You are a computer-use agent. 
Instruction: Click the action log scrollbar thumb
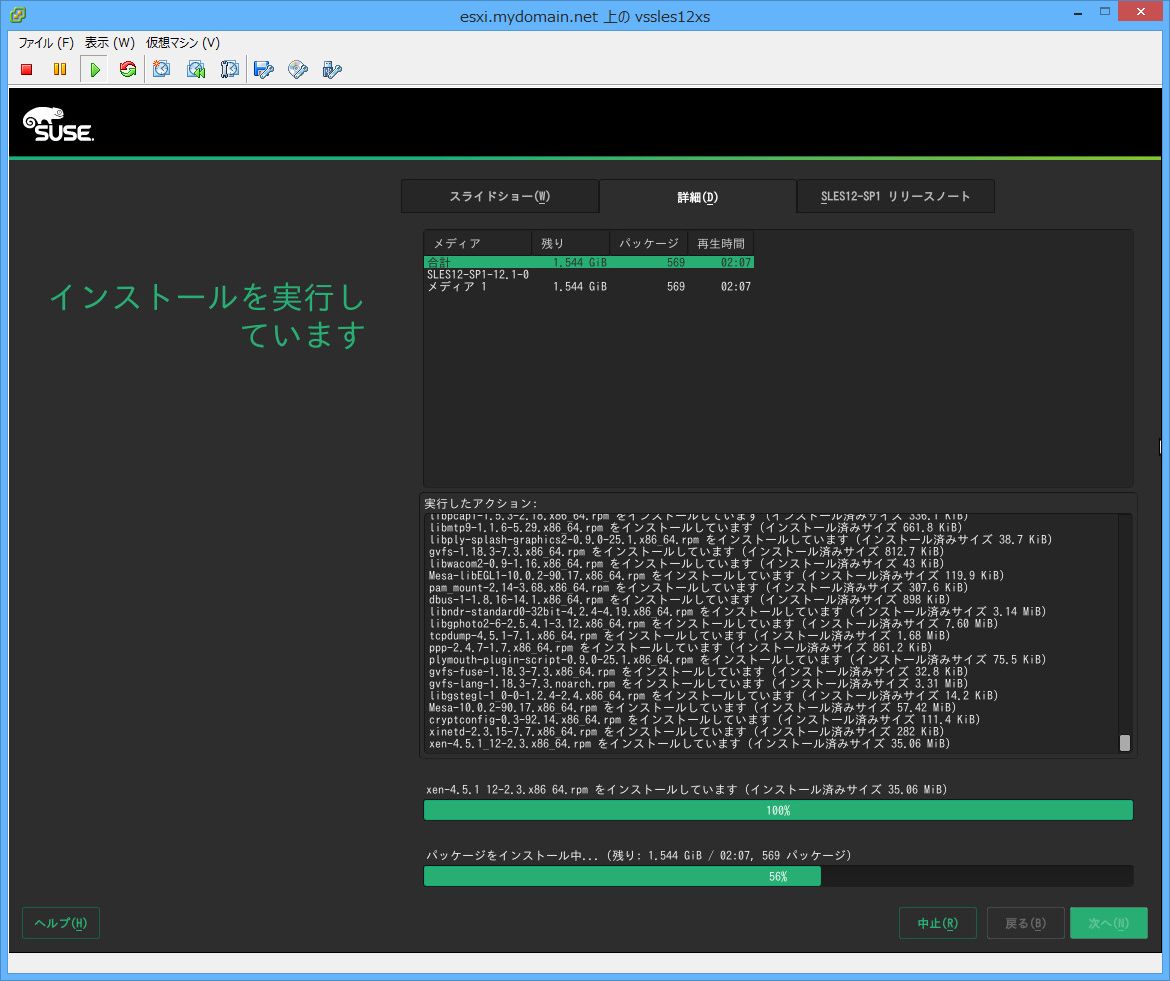[1124, 743]
